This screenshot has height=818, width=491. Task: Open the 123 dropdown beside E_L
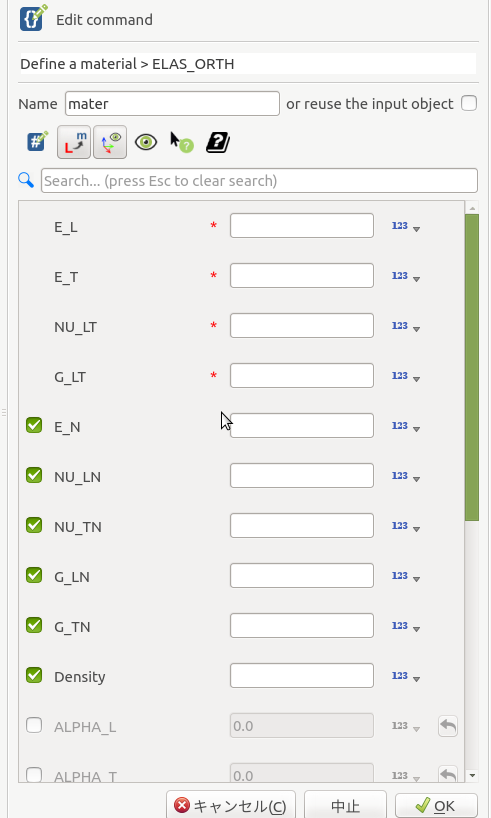coord(406,226)
